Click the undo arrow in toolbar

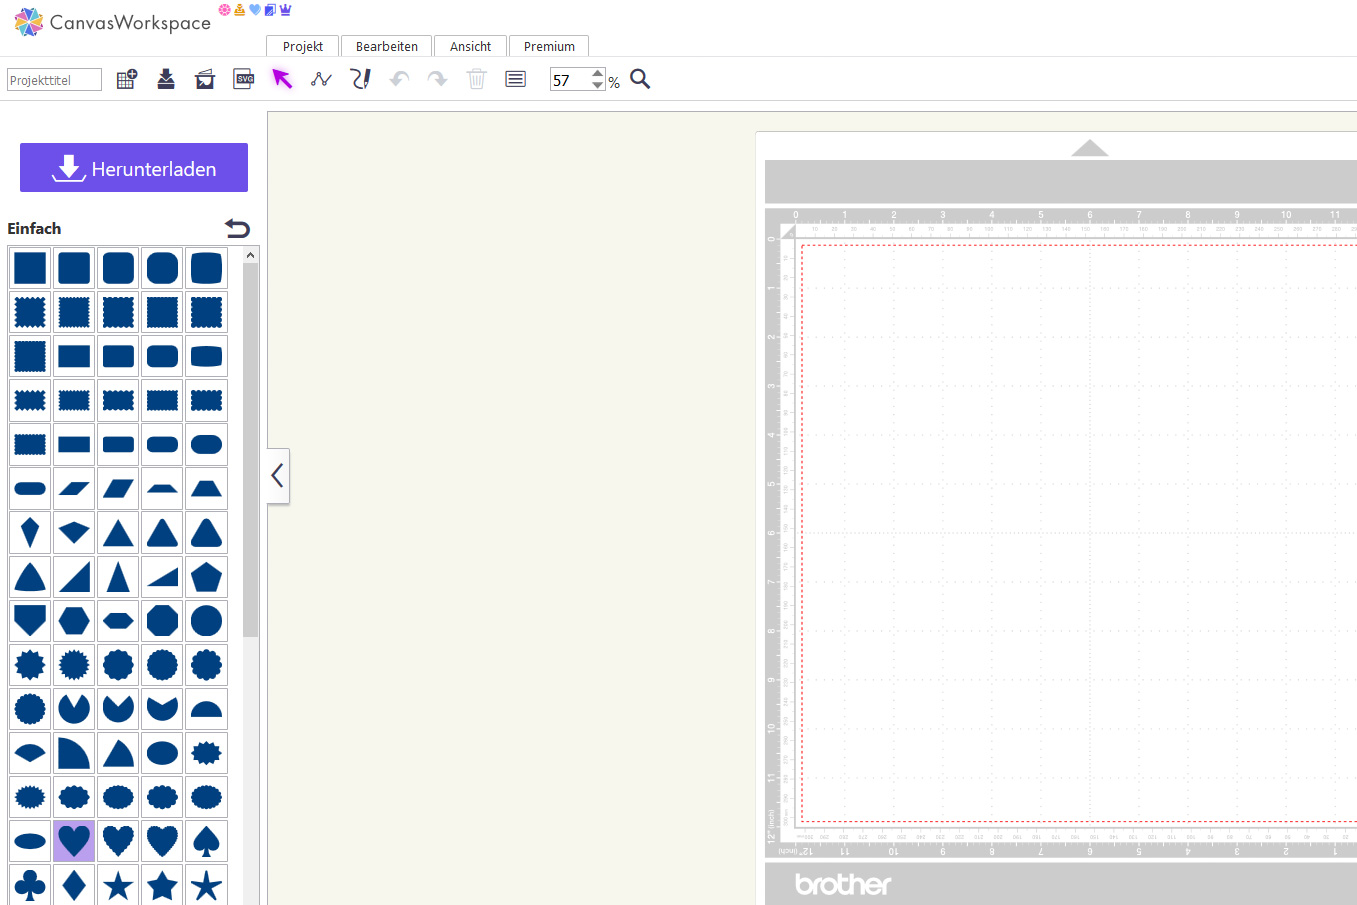point(399,80)
